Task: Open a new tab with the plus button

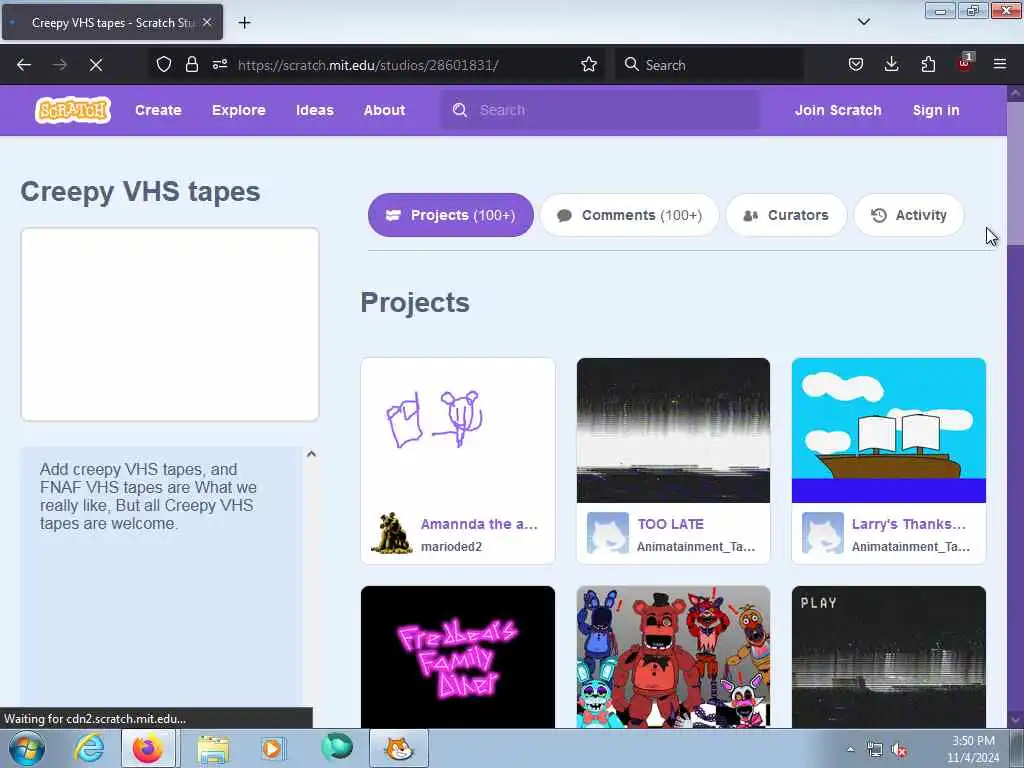Action: (244, 23)
